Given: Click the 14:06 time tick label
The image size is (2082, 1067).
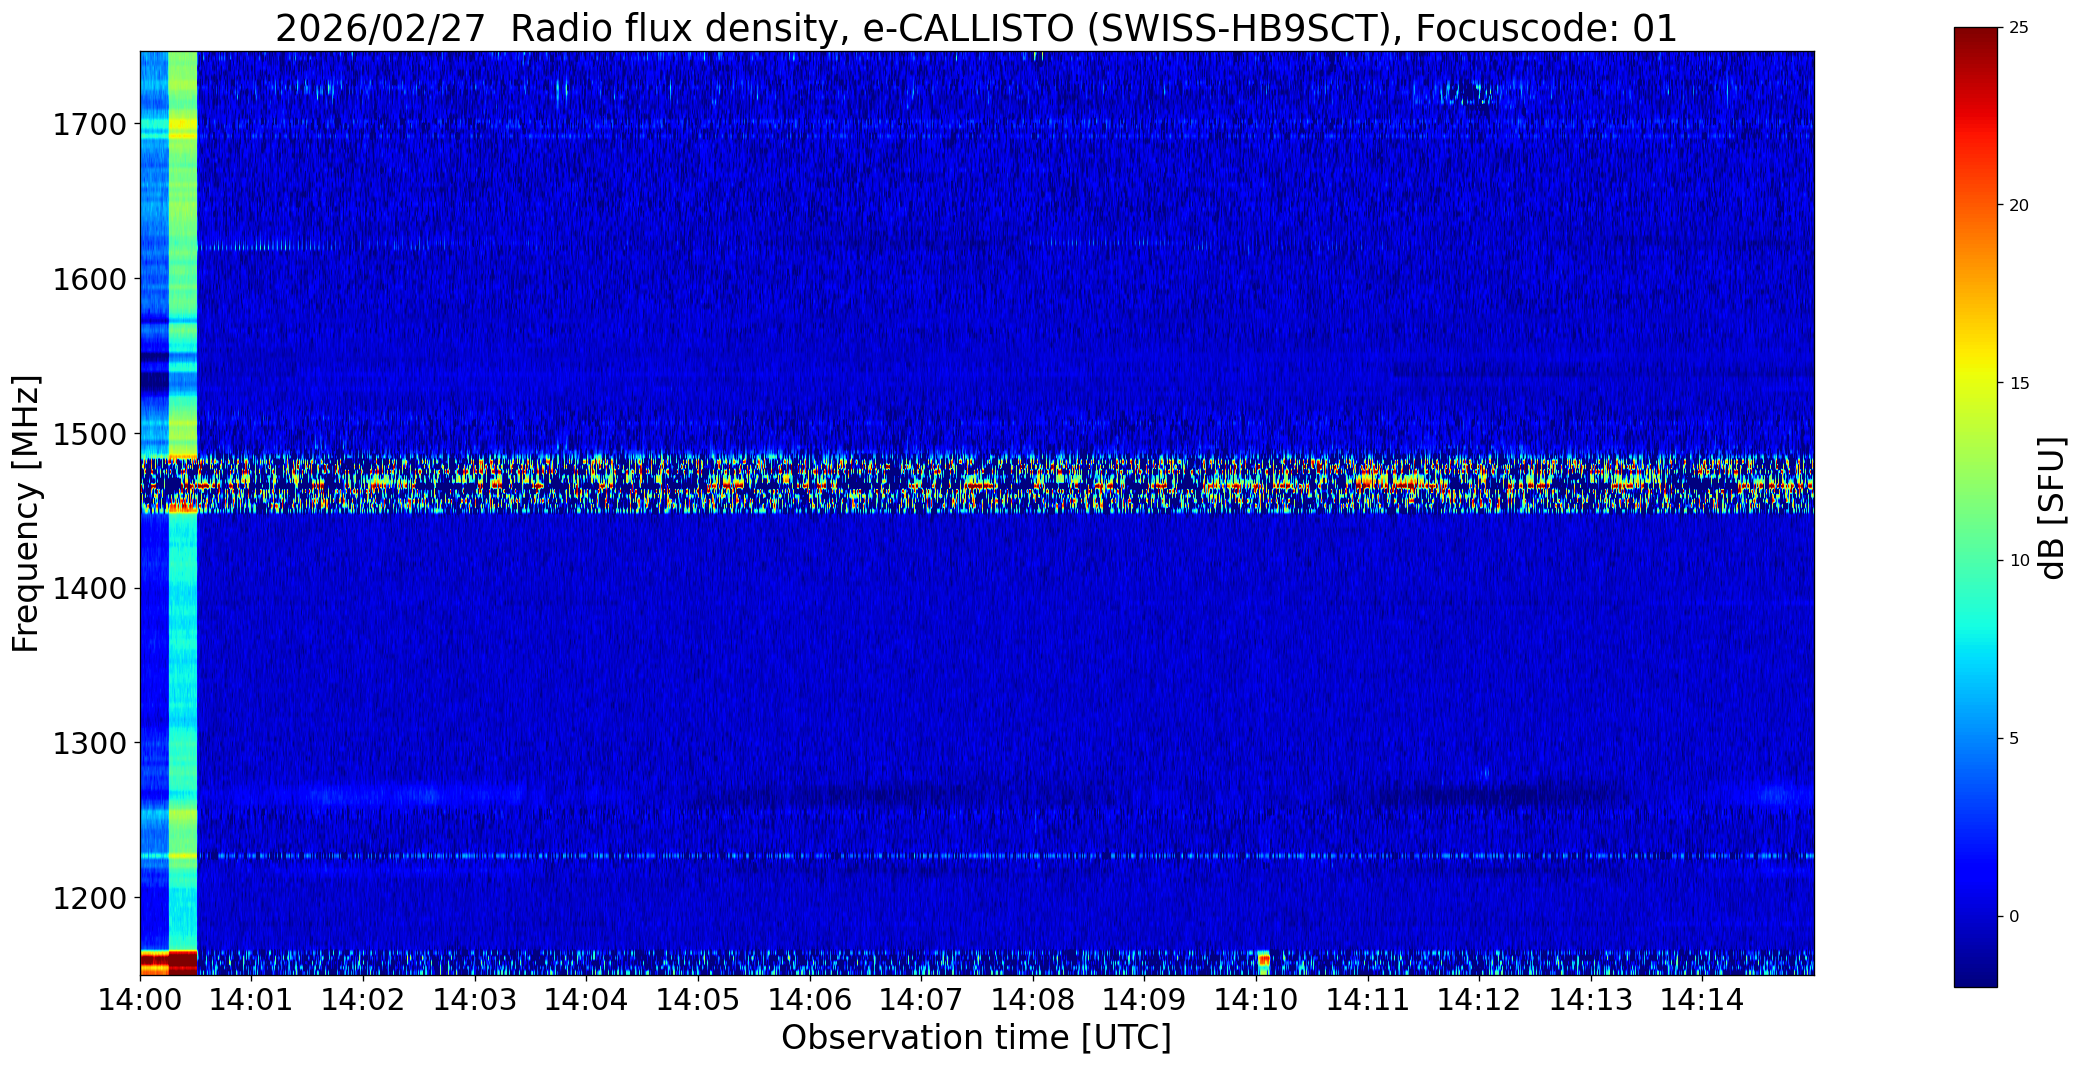Looking at the screenshot, I should [x=810, y=999].
